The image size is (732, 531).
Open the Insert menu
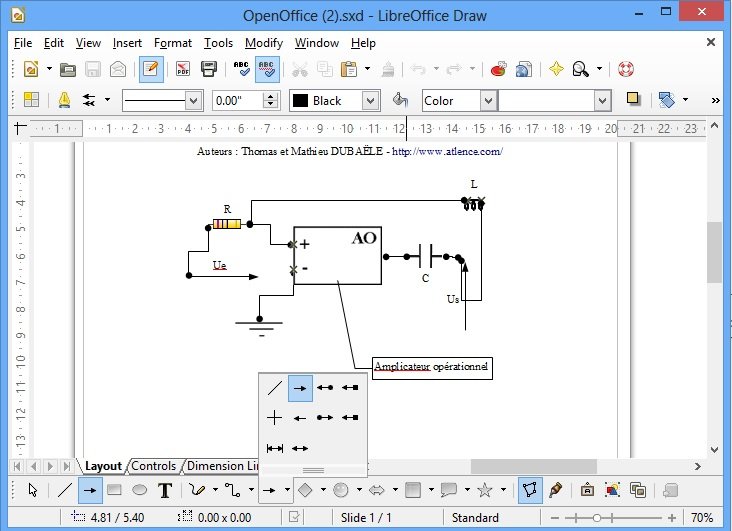pos(127,43)
